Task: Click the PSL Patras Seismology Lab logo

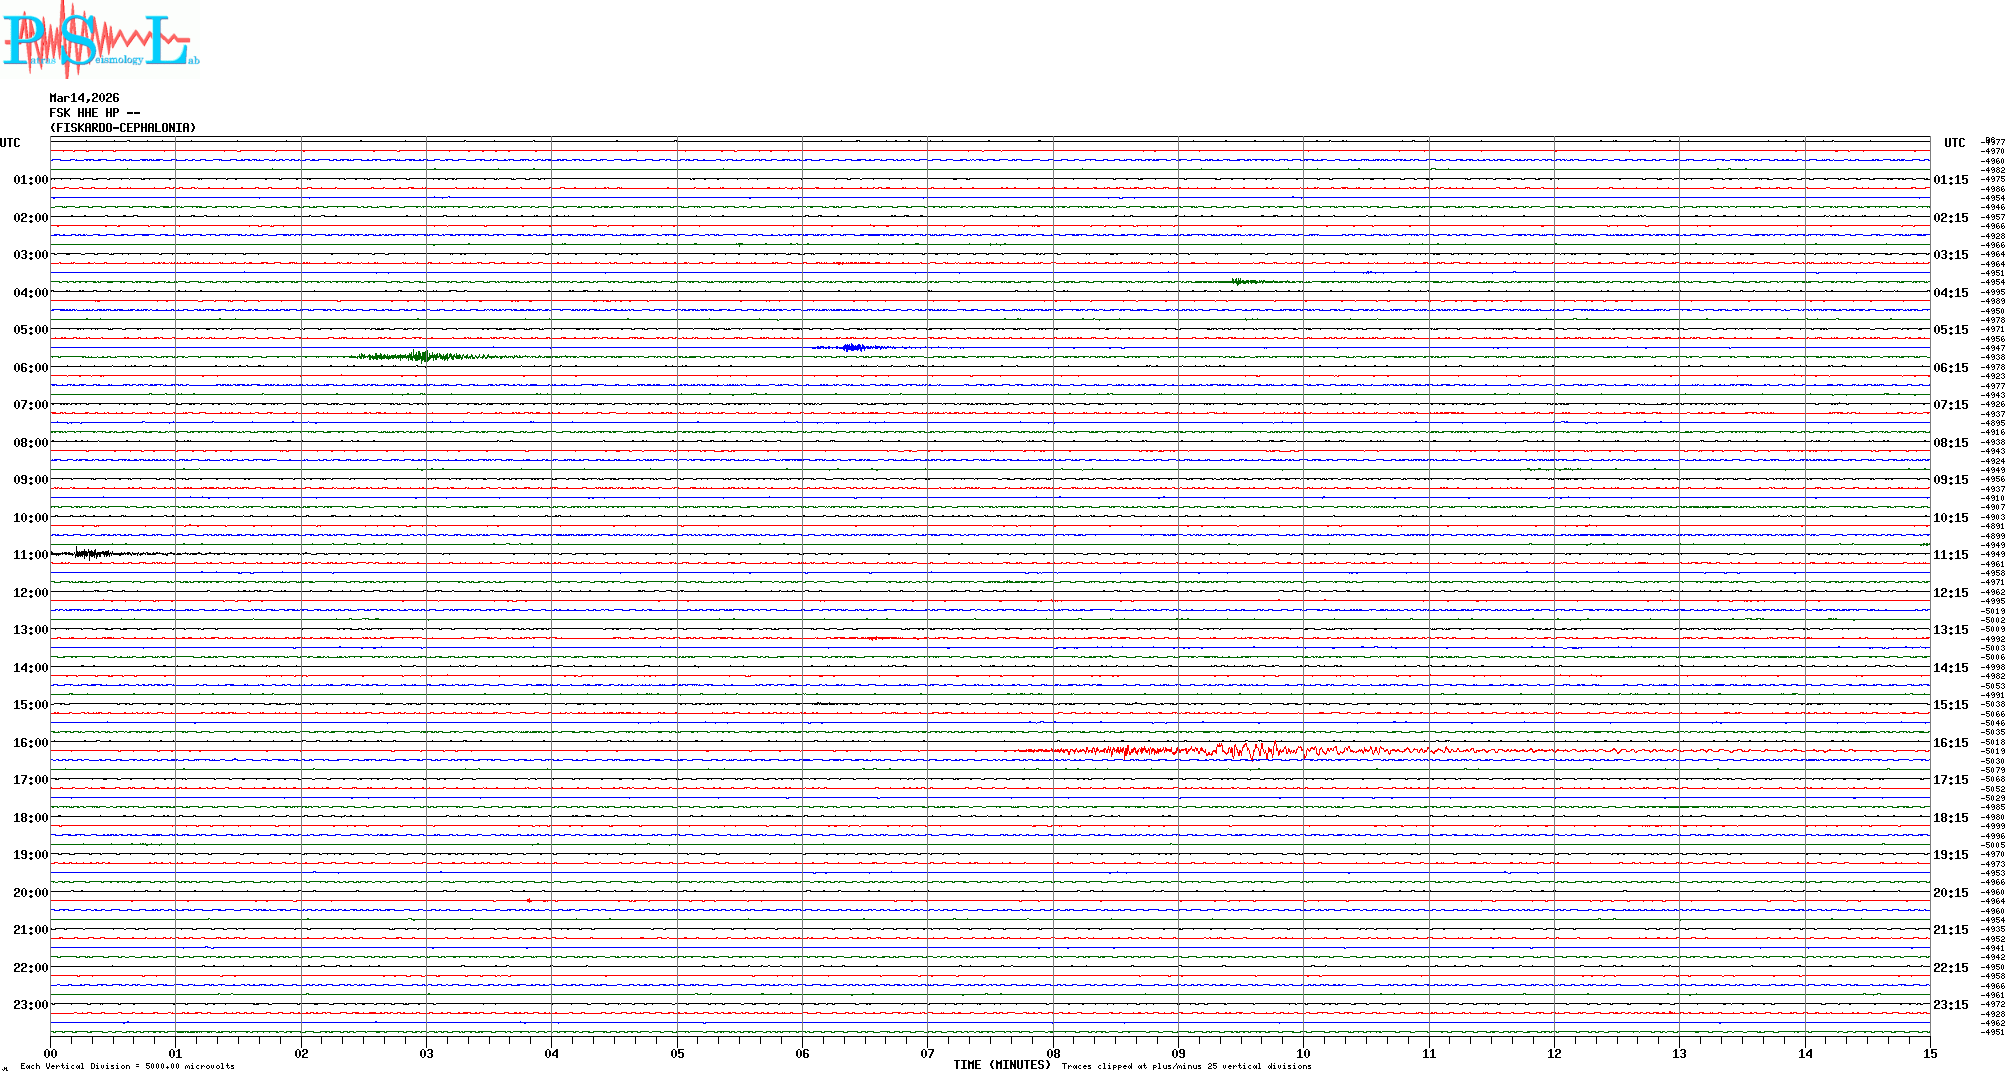Action: pyautogui.click(x=100, y=38)
